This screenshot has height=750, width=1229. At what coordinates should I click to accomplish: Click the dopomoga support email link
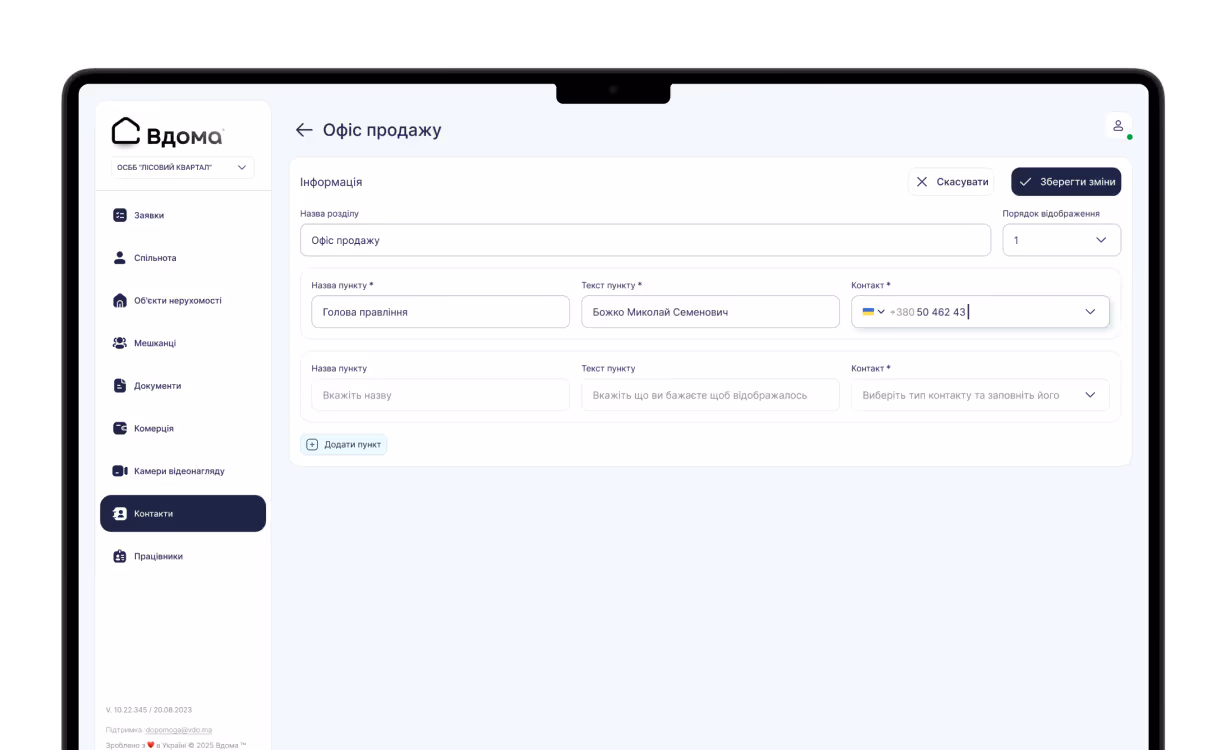(179, 730)
